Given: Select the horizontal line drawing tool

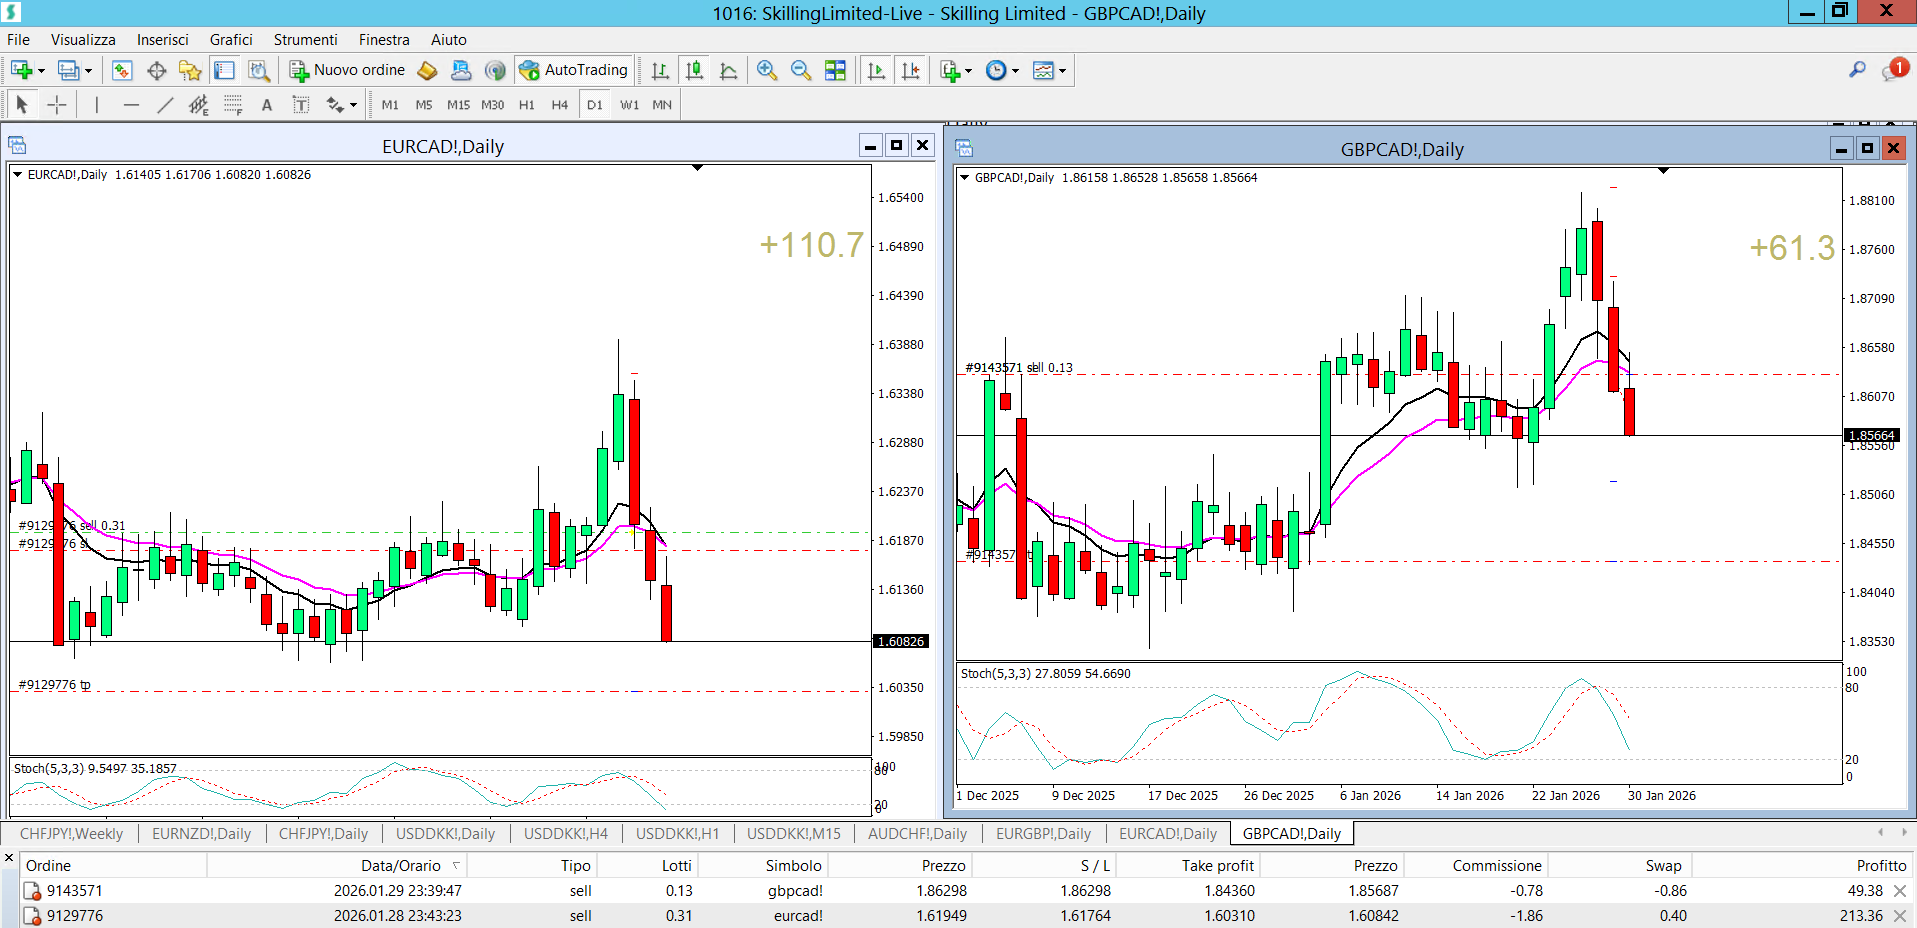Looking at the screenshot, I should click(x=131, y=105).
